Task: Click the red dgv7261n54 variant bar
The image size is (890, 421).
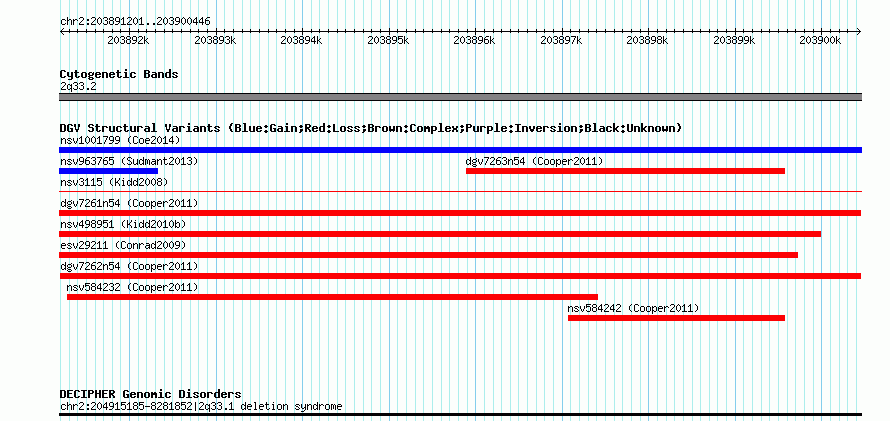Action: [x=460, y=213]
